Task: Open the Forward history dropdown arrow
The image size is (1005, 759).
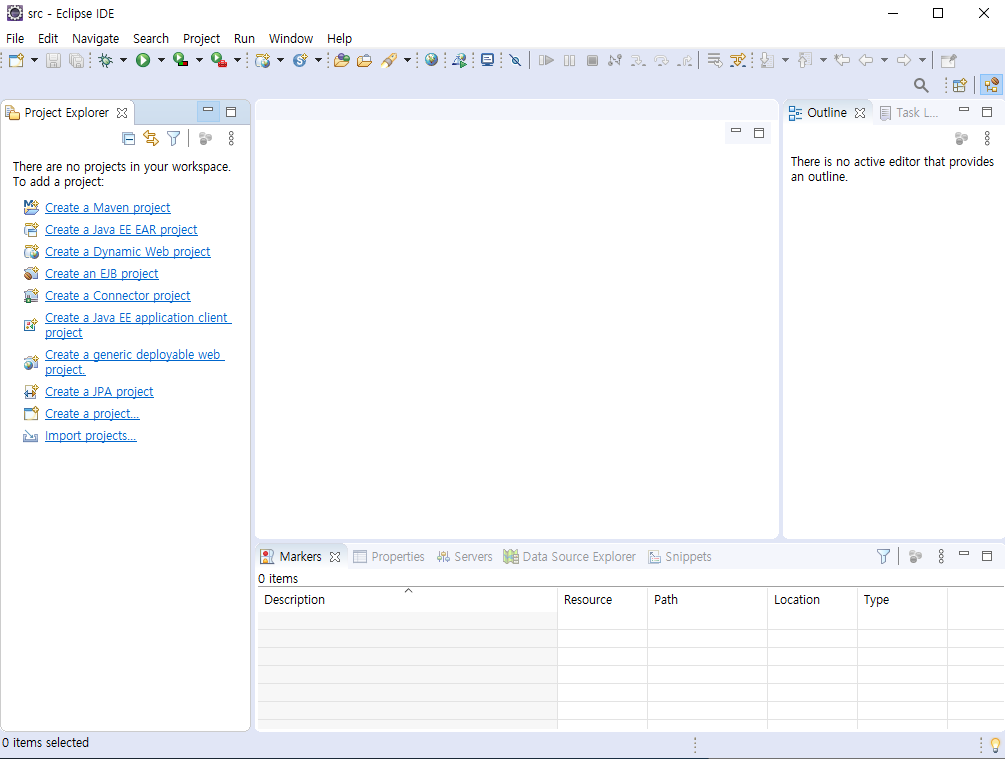Action: 922,60
